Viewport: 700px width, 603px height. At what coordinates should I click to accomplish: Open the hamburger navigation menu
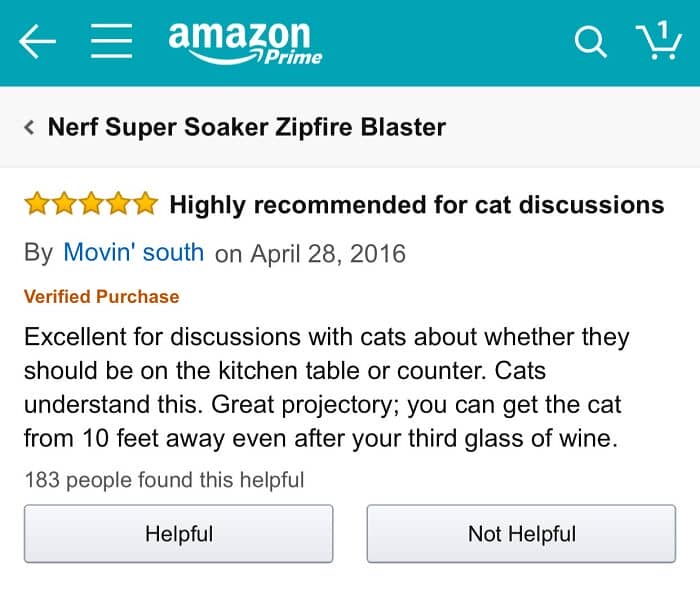tap(113, 42)
